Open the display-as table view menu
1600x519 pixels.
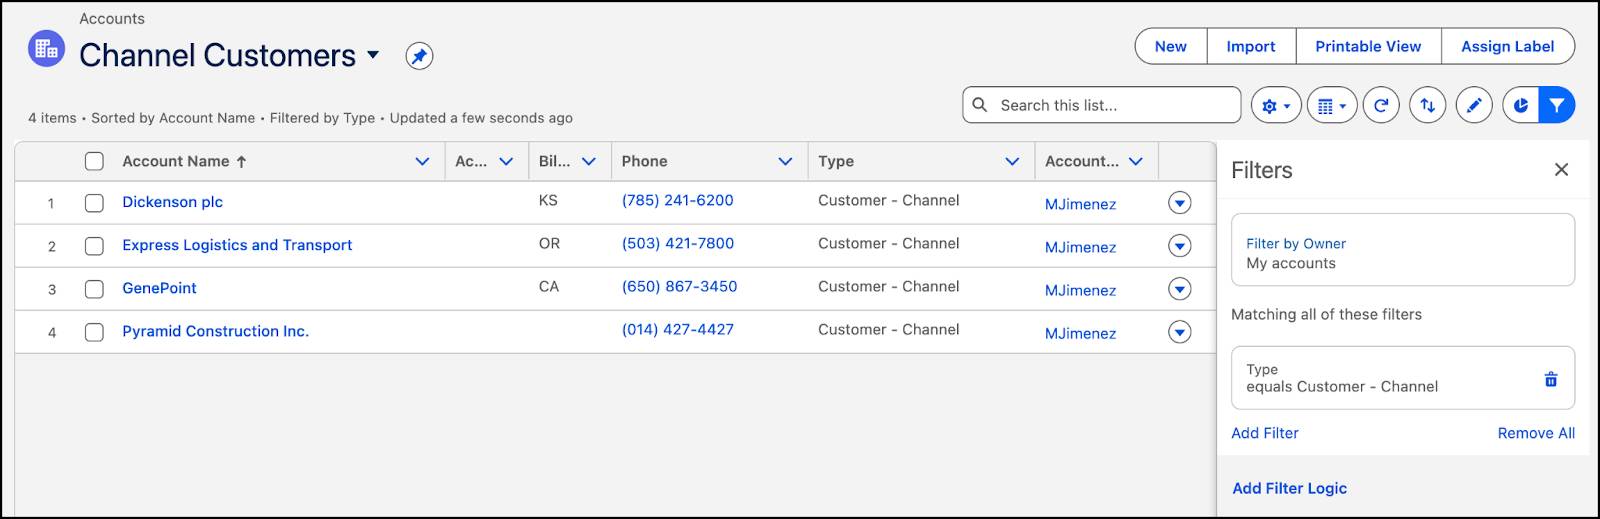pyautogui.click(x=1331, y=106)
